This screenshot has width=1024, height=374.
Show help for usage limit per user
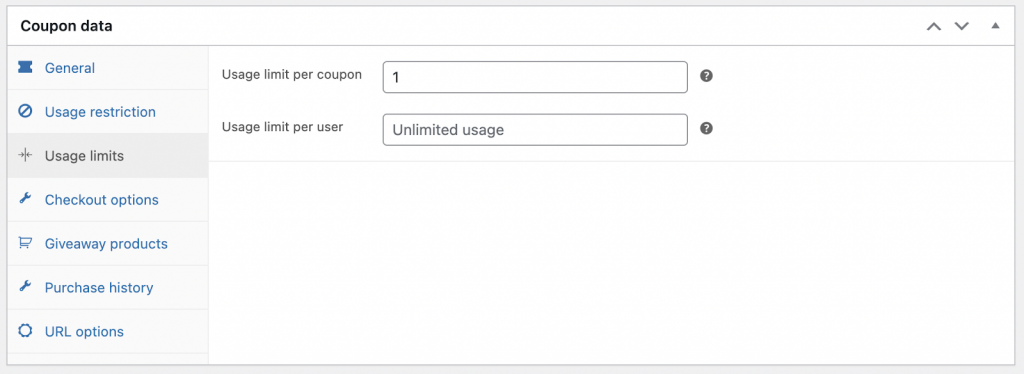coord(706,129)
